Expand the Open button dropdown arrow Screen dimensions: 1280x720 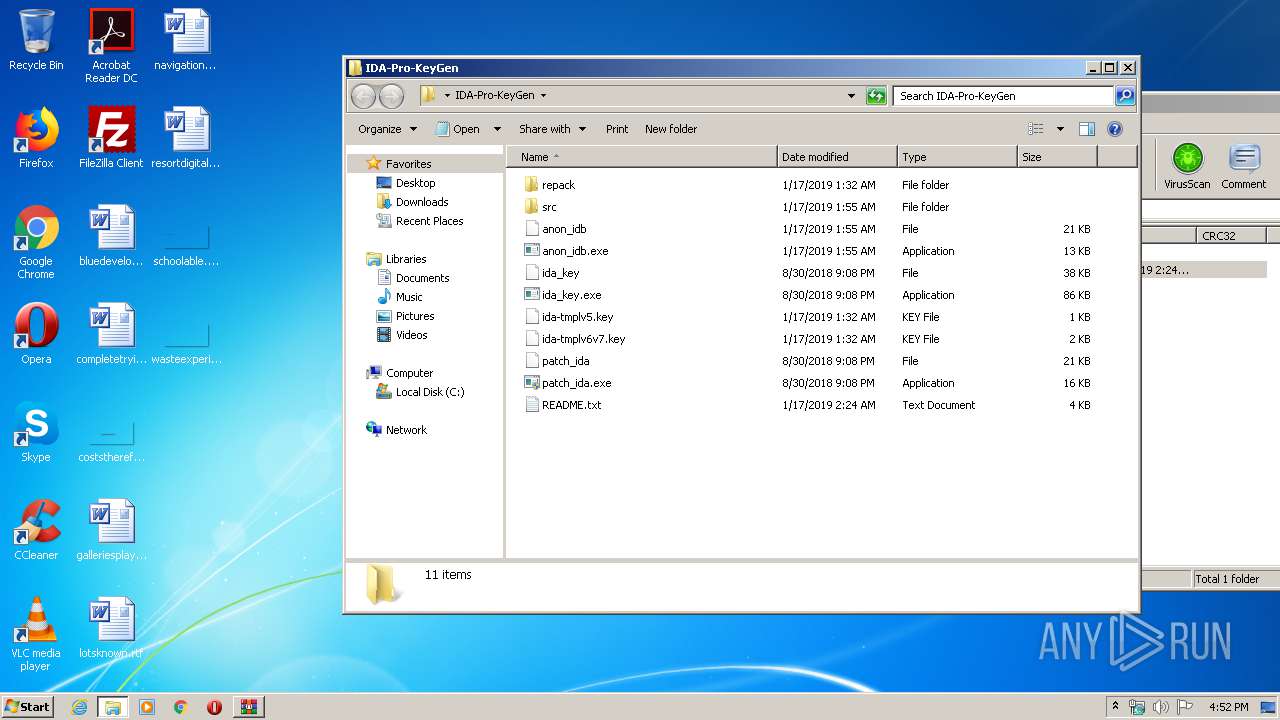pyautogui.click(x=499, y=129)
